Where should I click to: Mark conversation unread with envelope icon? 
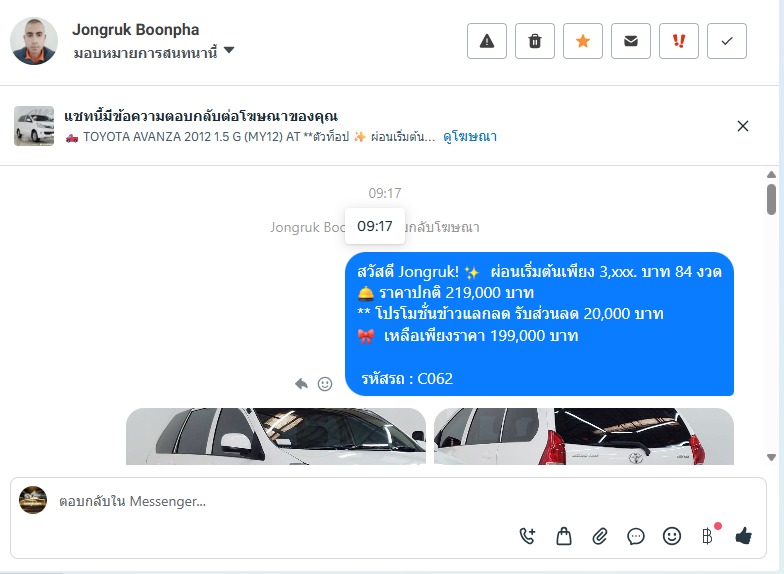point(630,41)
